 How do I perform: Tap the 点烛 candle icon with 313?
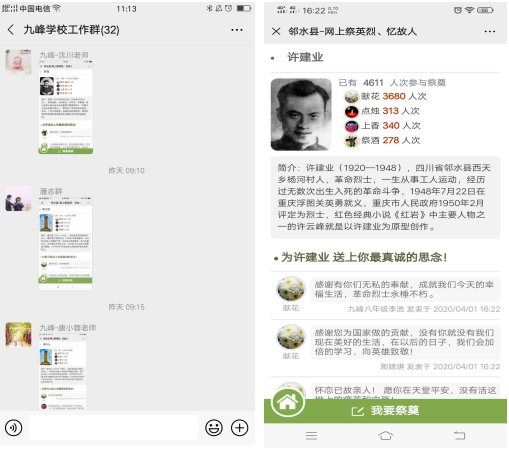(351, 111)
